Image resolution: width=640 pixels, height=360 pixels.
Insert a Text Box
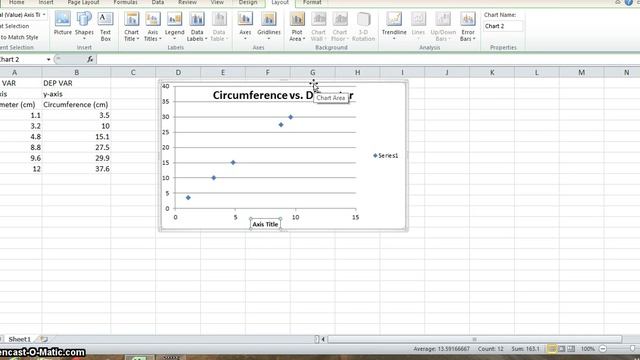click(105, 26)
